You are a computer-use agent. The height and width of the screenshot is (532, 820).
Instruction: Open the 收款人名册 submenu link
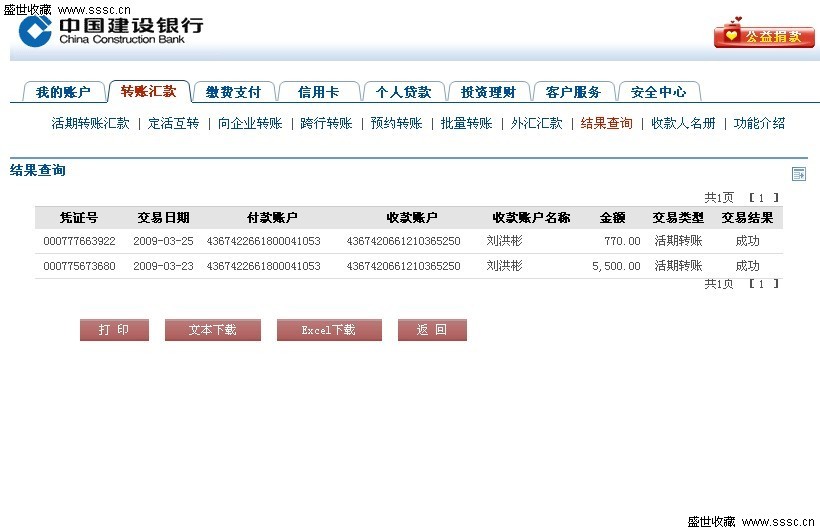(683, 124)
